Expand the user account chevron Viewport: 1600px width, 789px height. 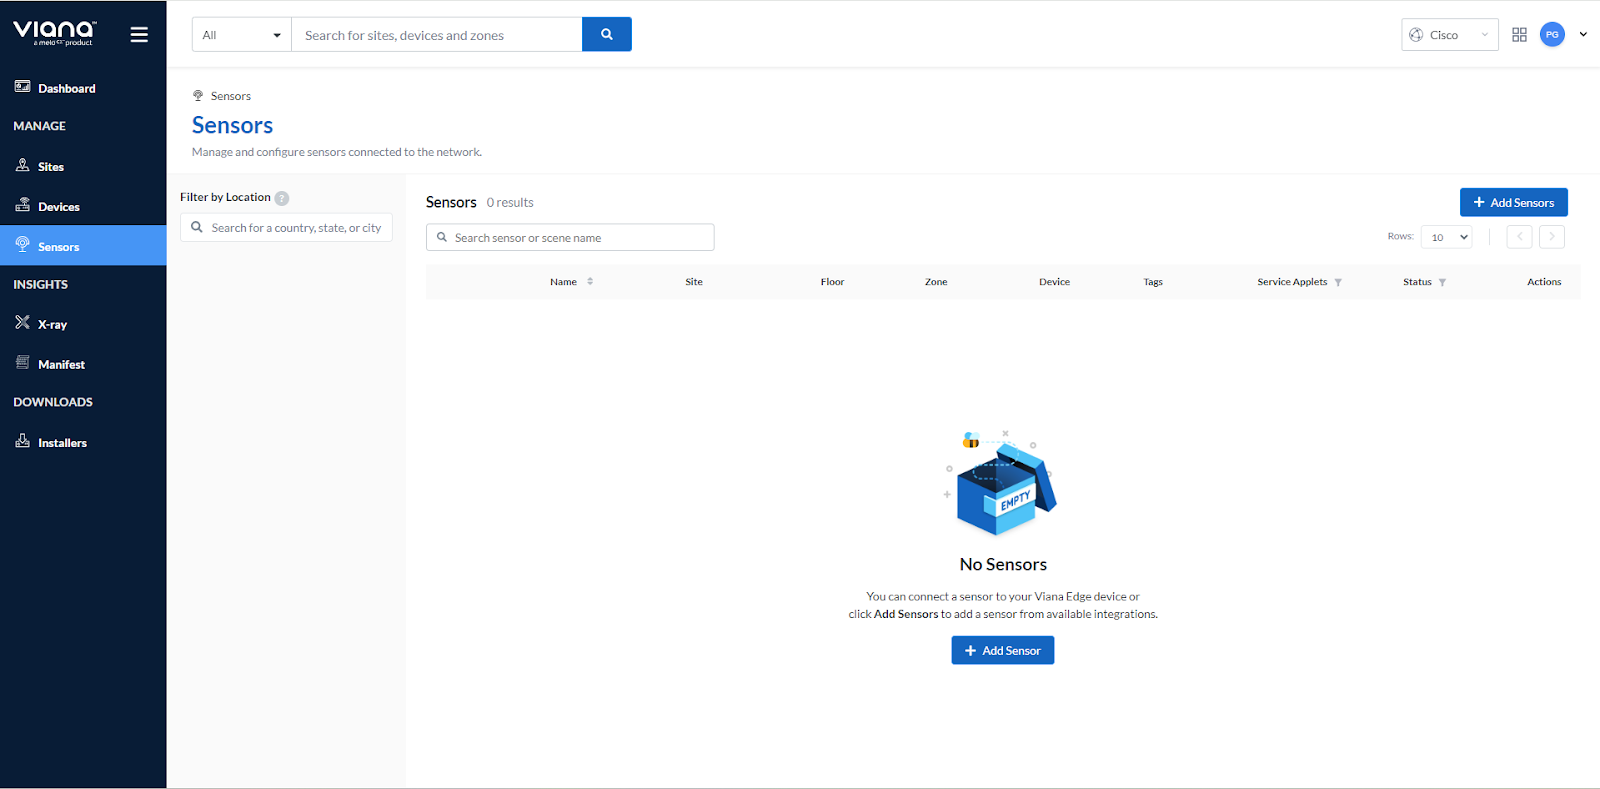1583,35
